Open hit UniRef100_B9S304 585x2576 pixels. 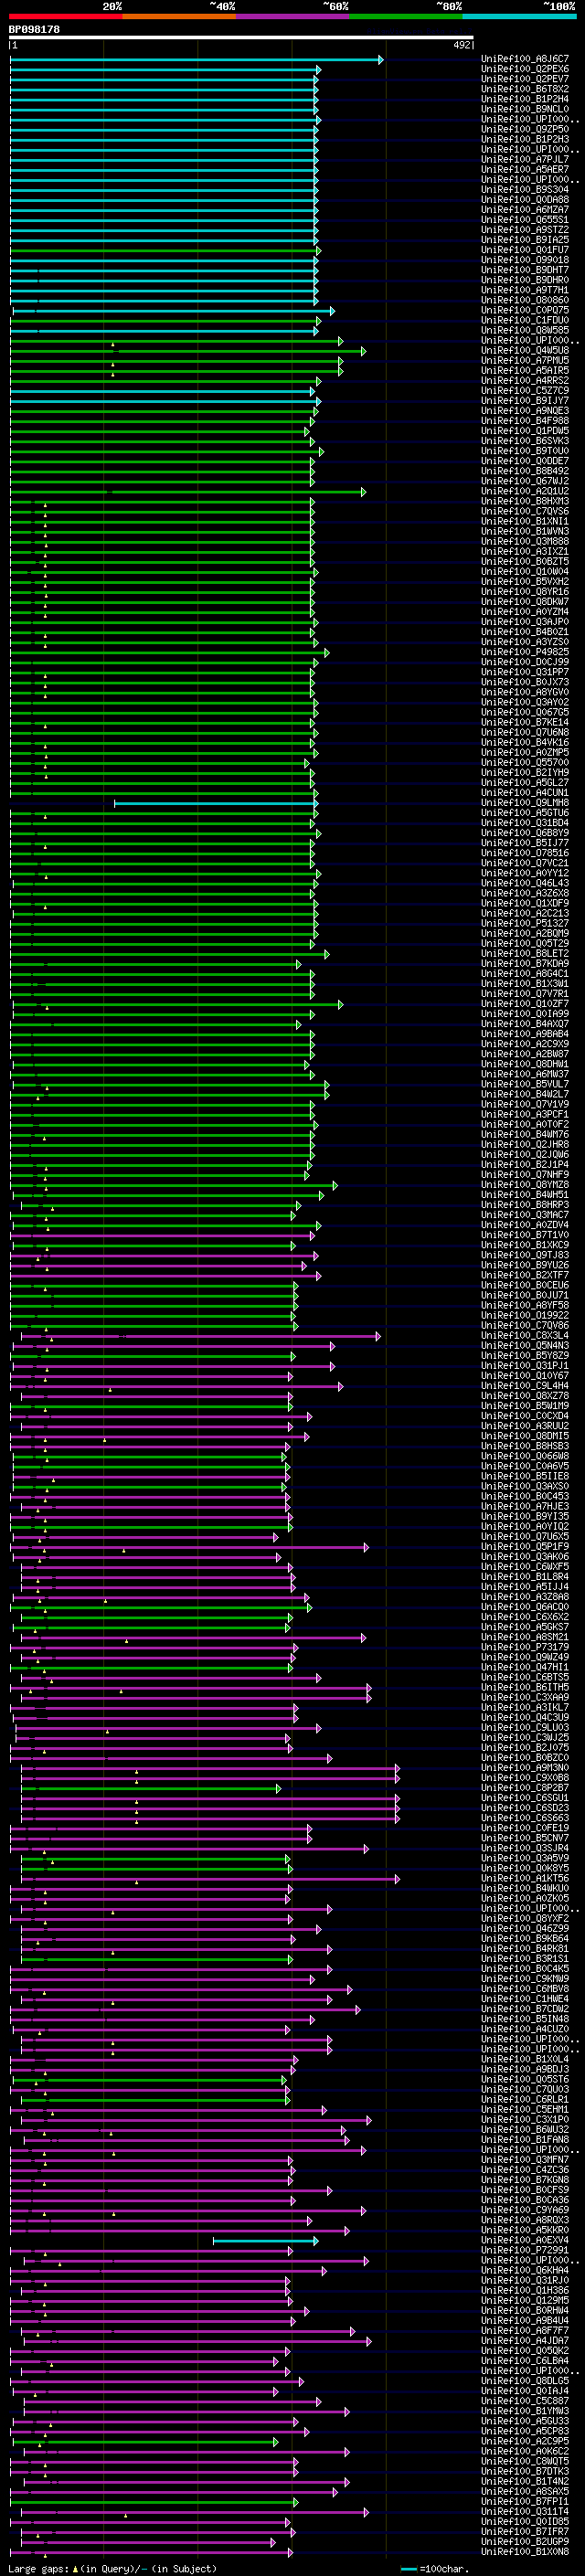tap(525, 189)
